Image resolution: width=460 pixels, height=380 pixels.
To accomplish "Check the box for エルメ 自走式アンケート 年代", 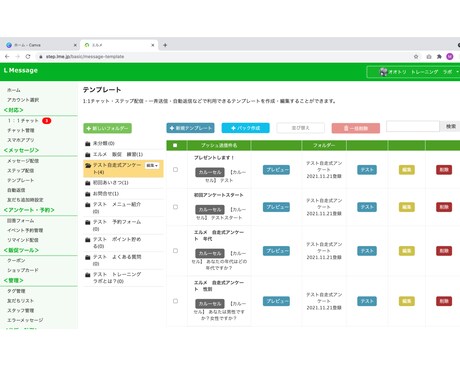I will coord(175,251).
